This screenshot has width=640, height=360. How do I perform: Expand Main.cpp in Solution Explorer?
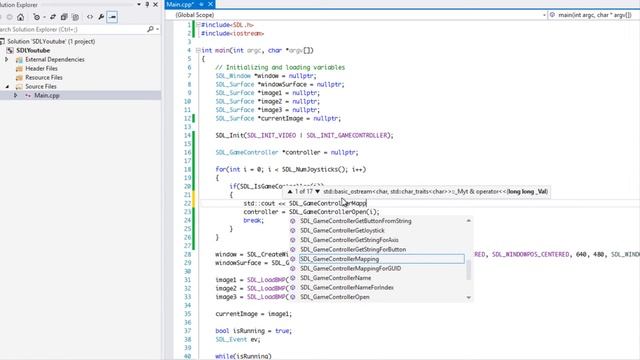click(x=16, y=96)
